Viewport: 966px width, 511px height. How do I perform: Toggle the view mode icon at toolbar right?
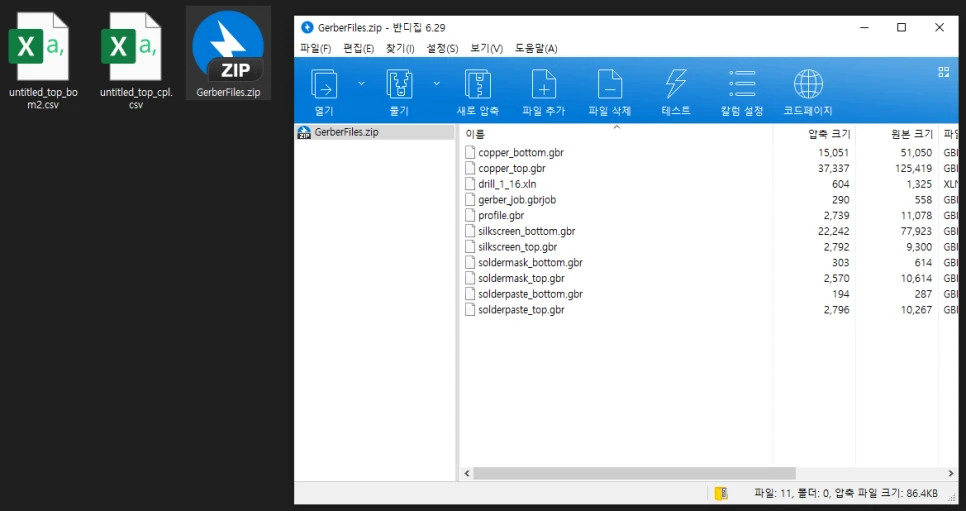click(943, 72)
